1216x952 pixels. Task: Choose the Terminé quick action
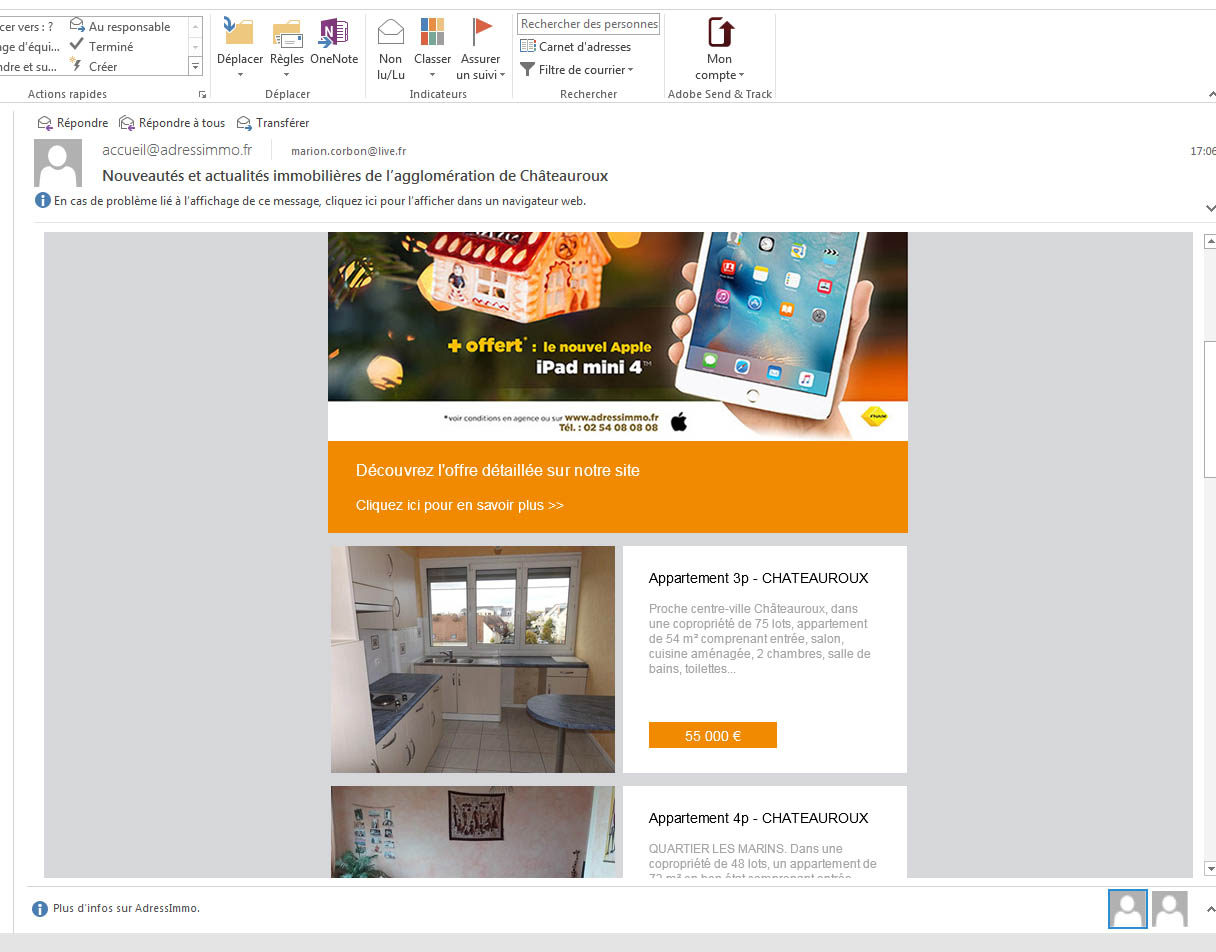point(102,46)
